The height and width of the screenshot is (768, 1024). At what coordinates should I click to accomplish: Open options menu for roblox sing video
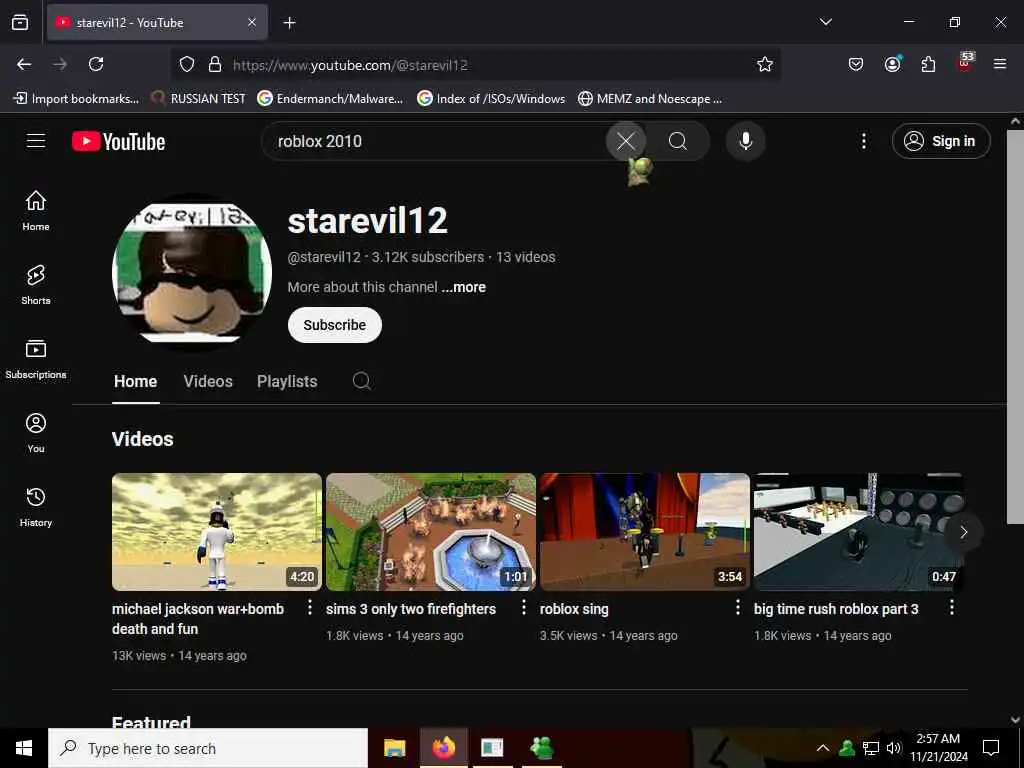(737, 608)
